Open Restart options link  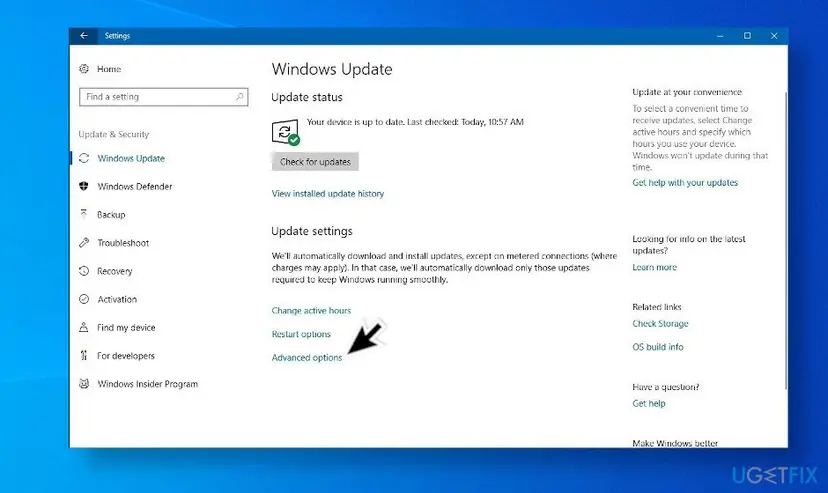301,334
